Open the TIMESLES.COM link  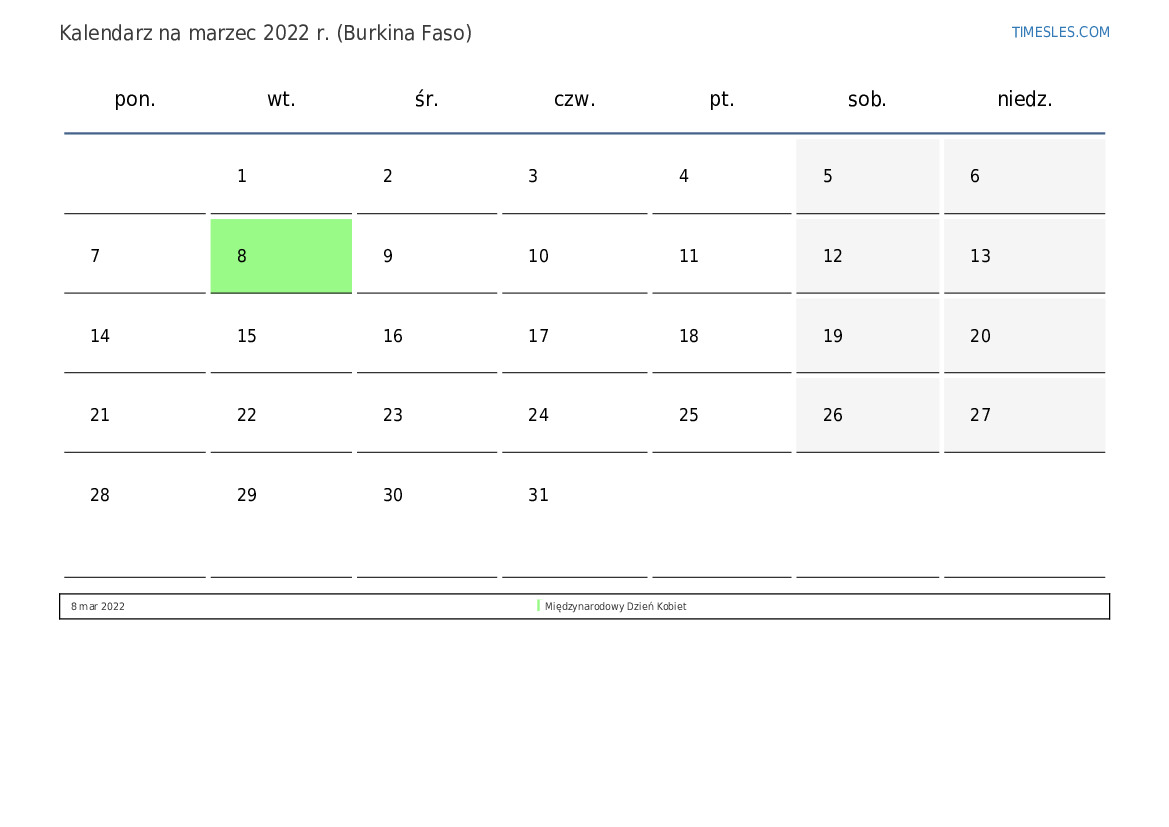point(1060,32)
